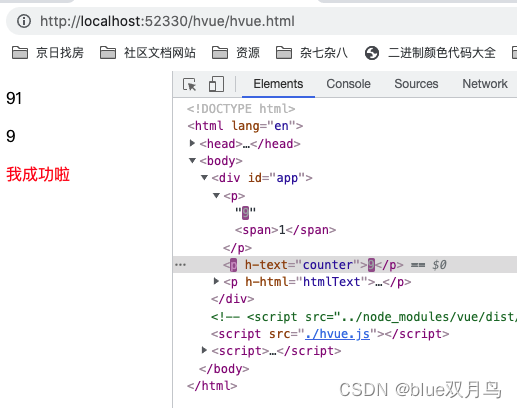Open the 资源 bookmark folder
This screenshot has width=517, height=408.
pos(236,53)
